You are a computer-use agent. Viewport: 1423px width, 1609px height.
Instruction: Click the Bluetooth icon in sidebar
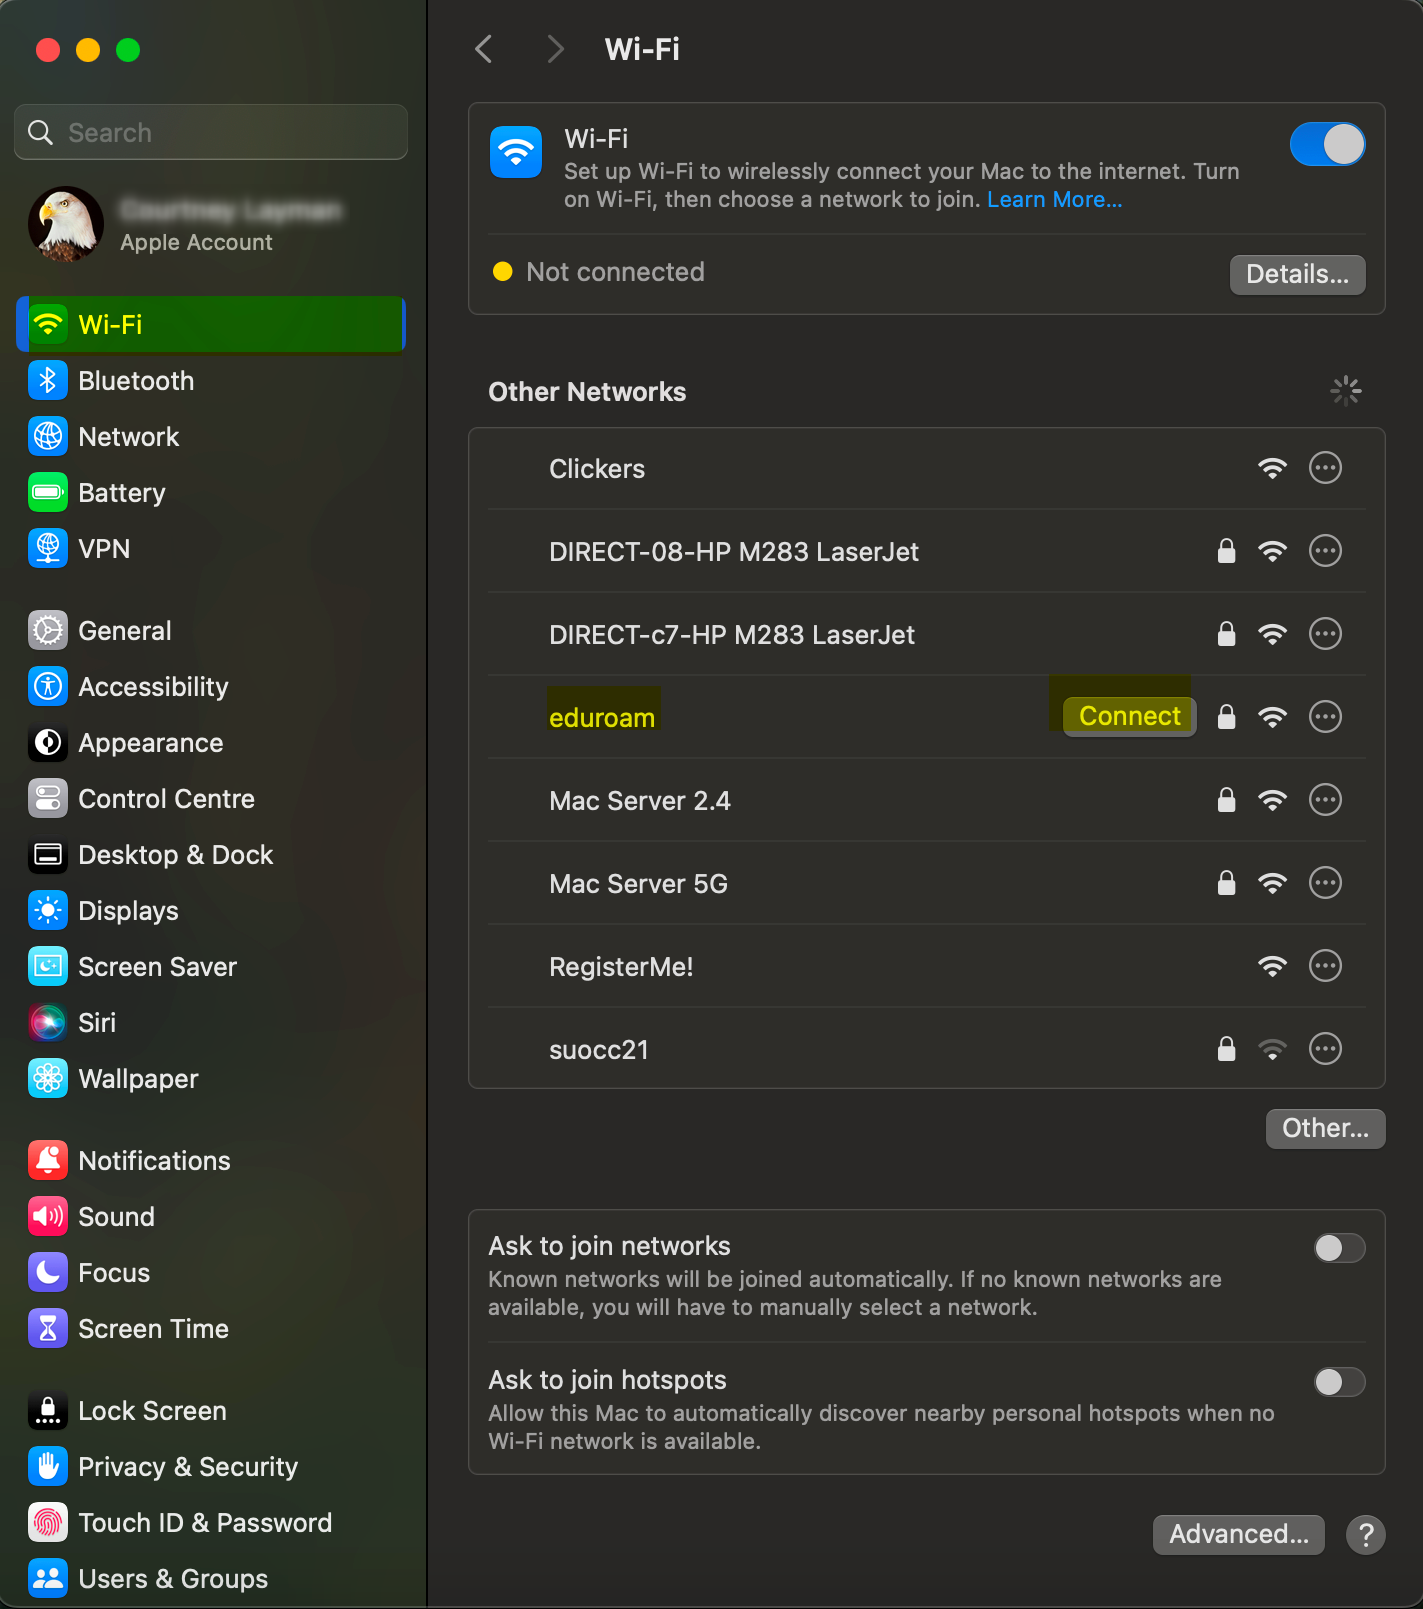tap(48, 381)
